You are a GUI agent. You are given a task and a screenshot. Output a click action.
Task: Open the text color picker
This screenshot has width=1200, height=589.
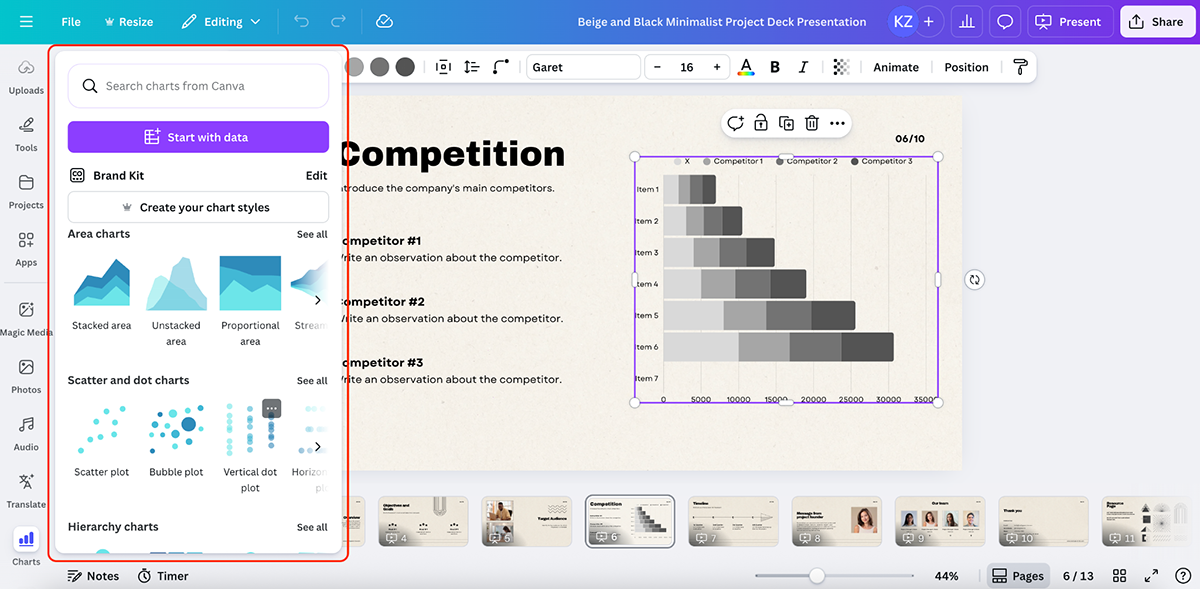746,66
